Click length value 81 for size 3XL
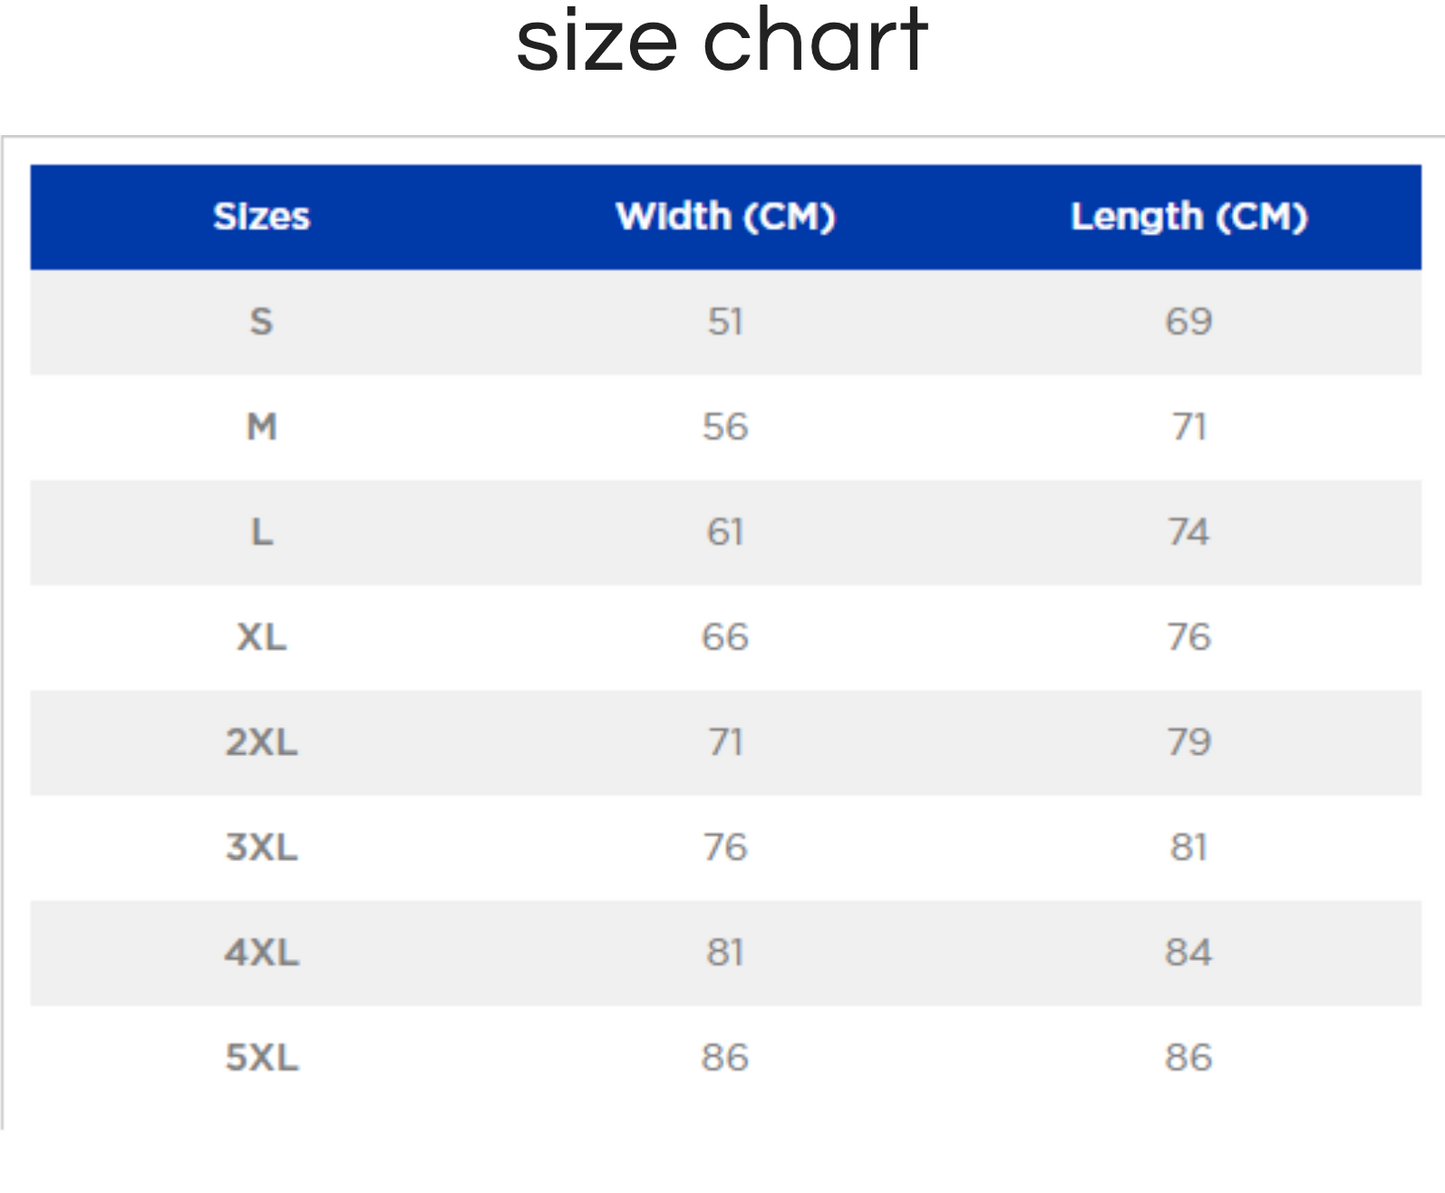The width and height of the screenshot is (1445, 1193). coord(1189,848)
